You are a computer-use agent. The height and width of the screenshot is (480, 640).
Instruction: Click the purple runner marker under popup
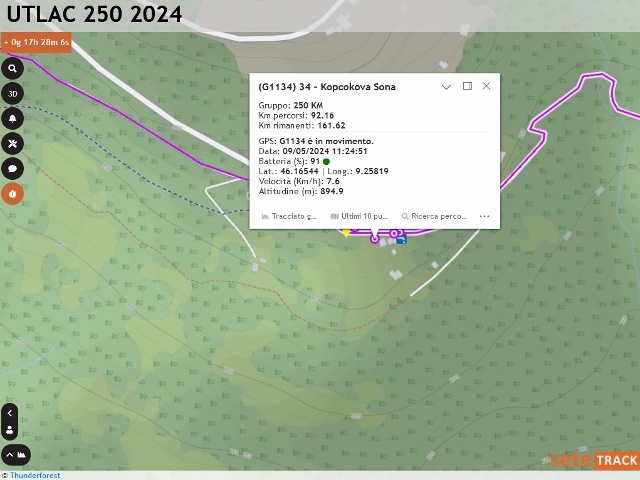tap(375, 239)
